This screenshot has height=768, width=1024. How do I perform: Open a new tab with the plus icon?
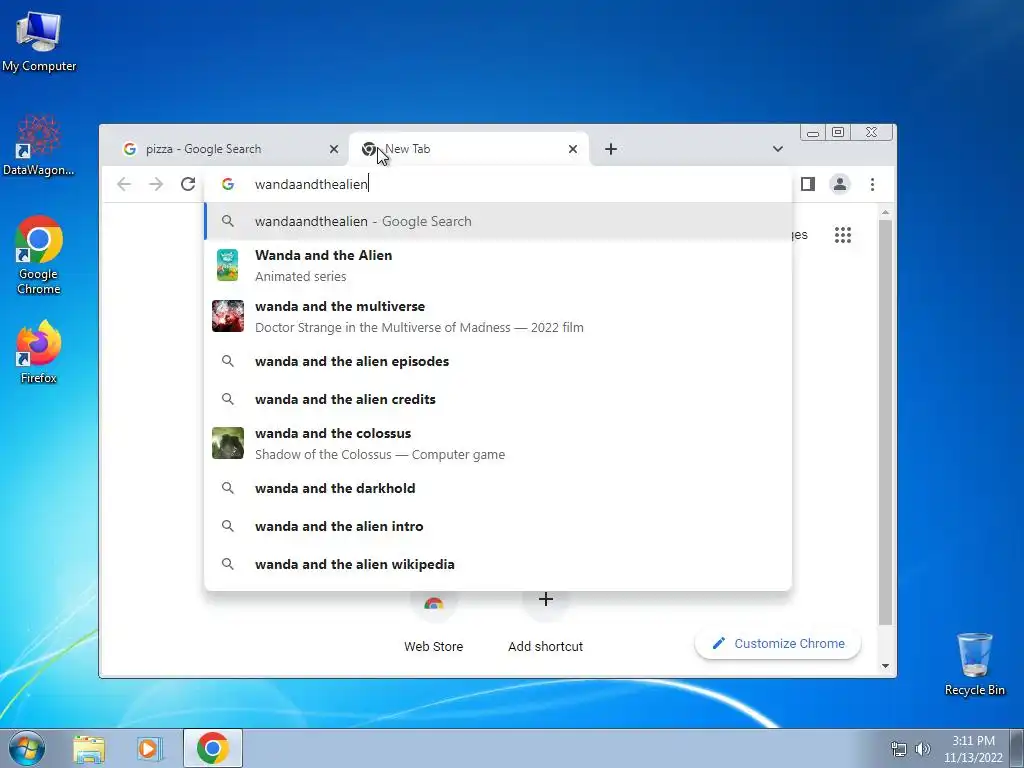tap(611, 149)
